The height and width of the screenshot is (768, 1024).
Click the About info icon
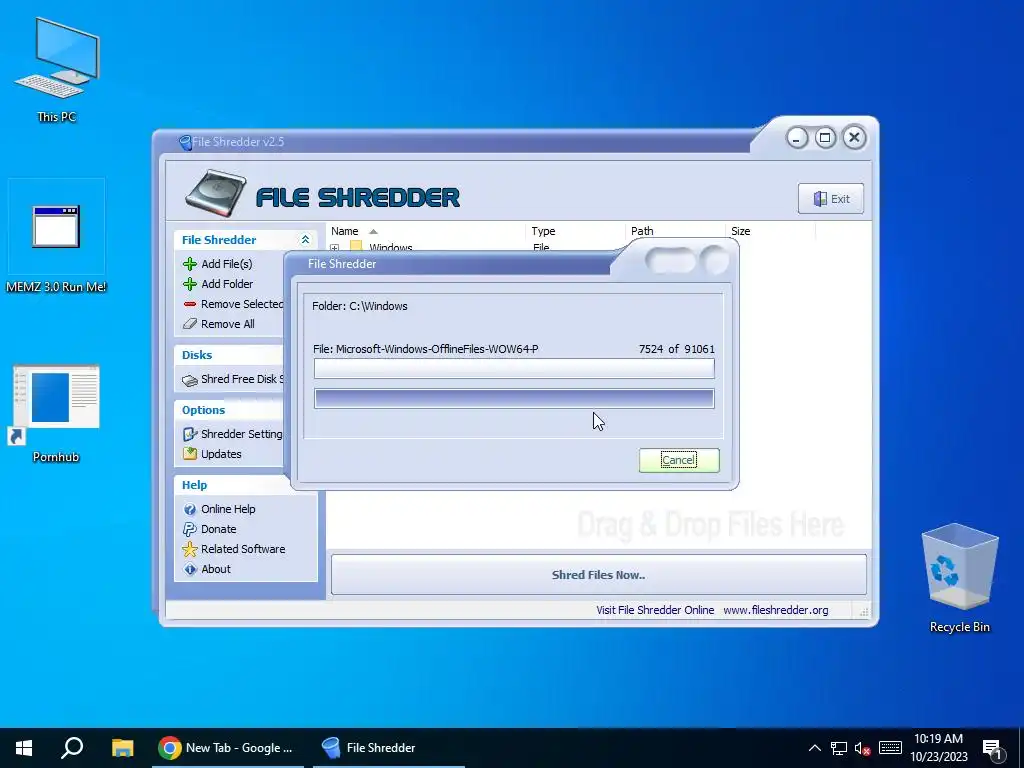[x=190, y=569]
